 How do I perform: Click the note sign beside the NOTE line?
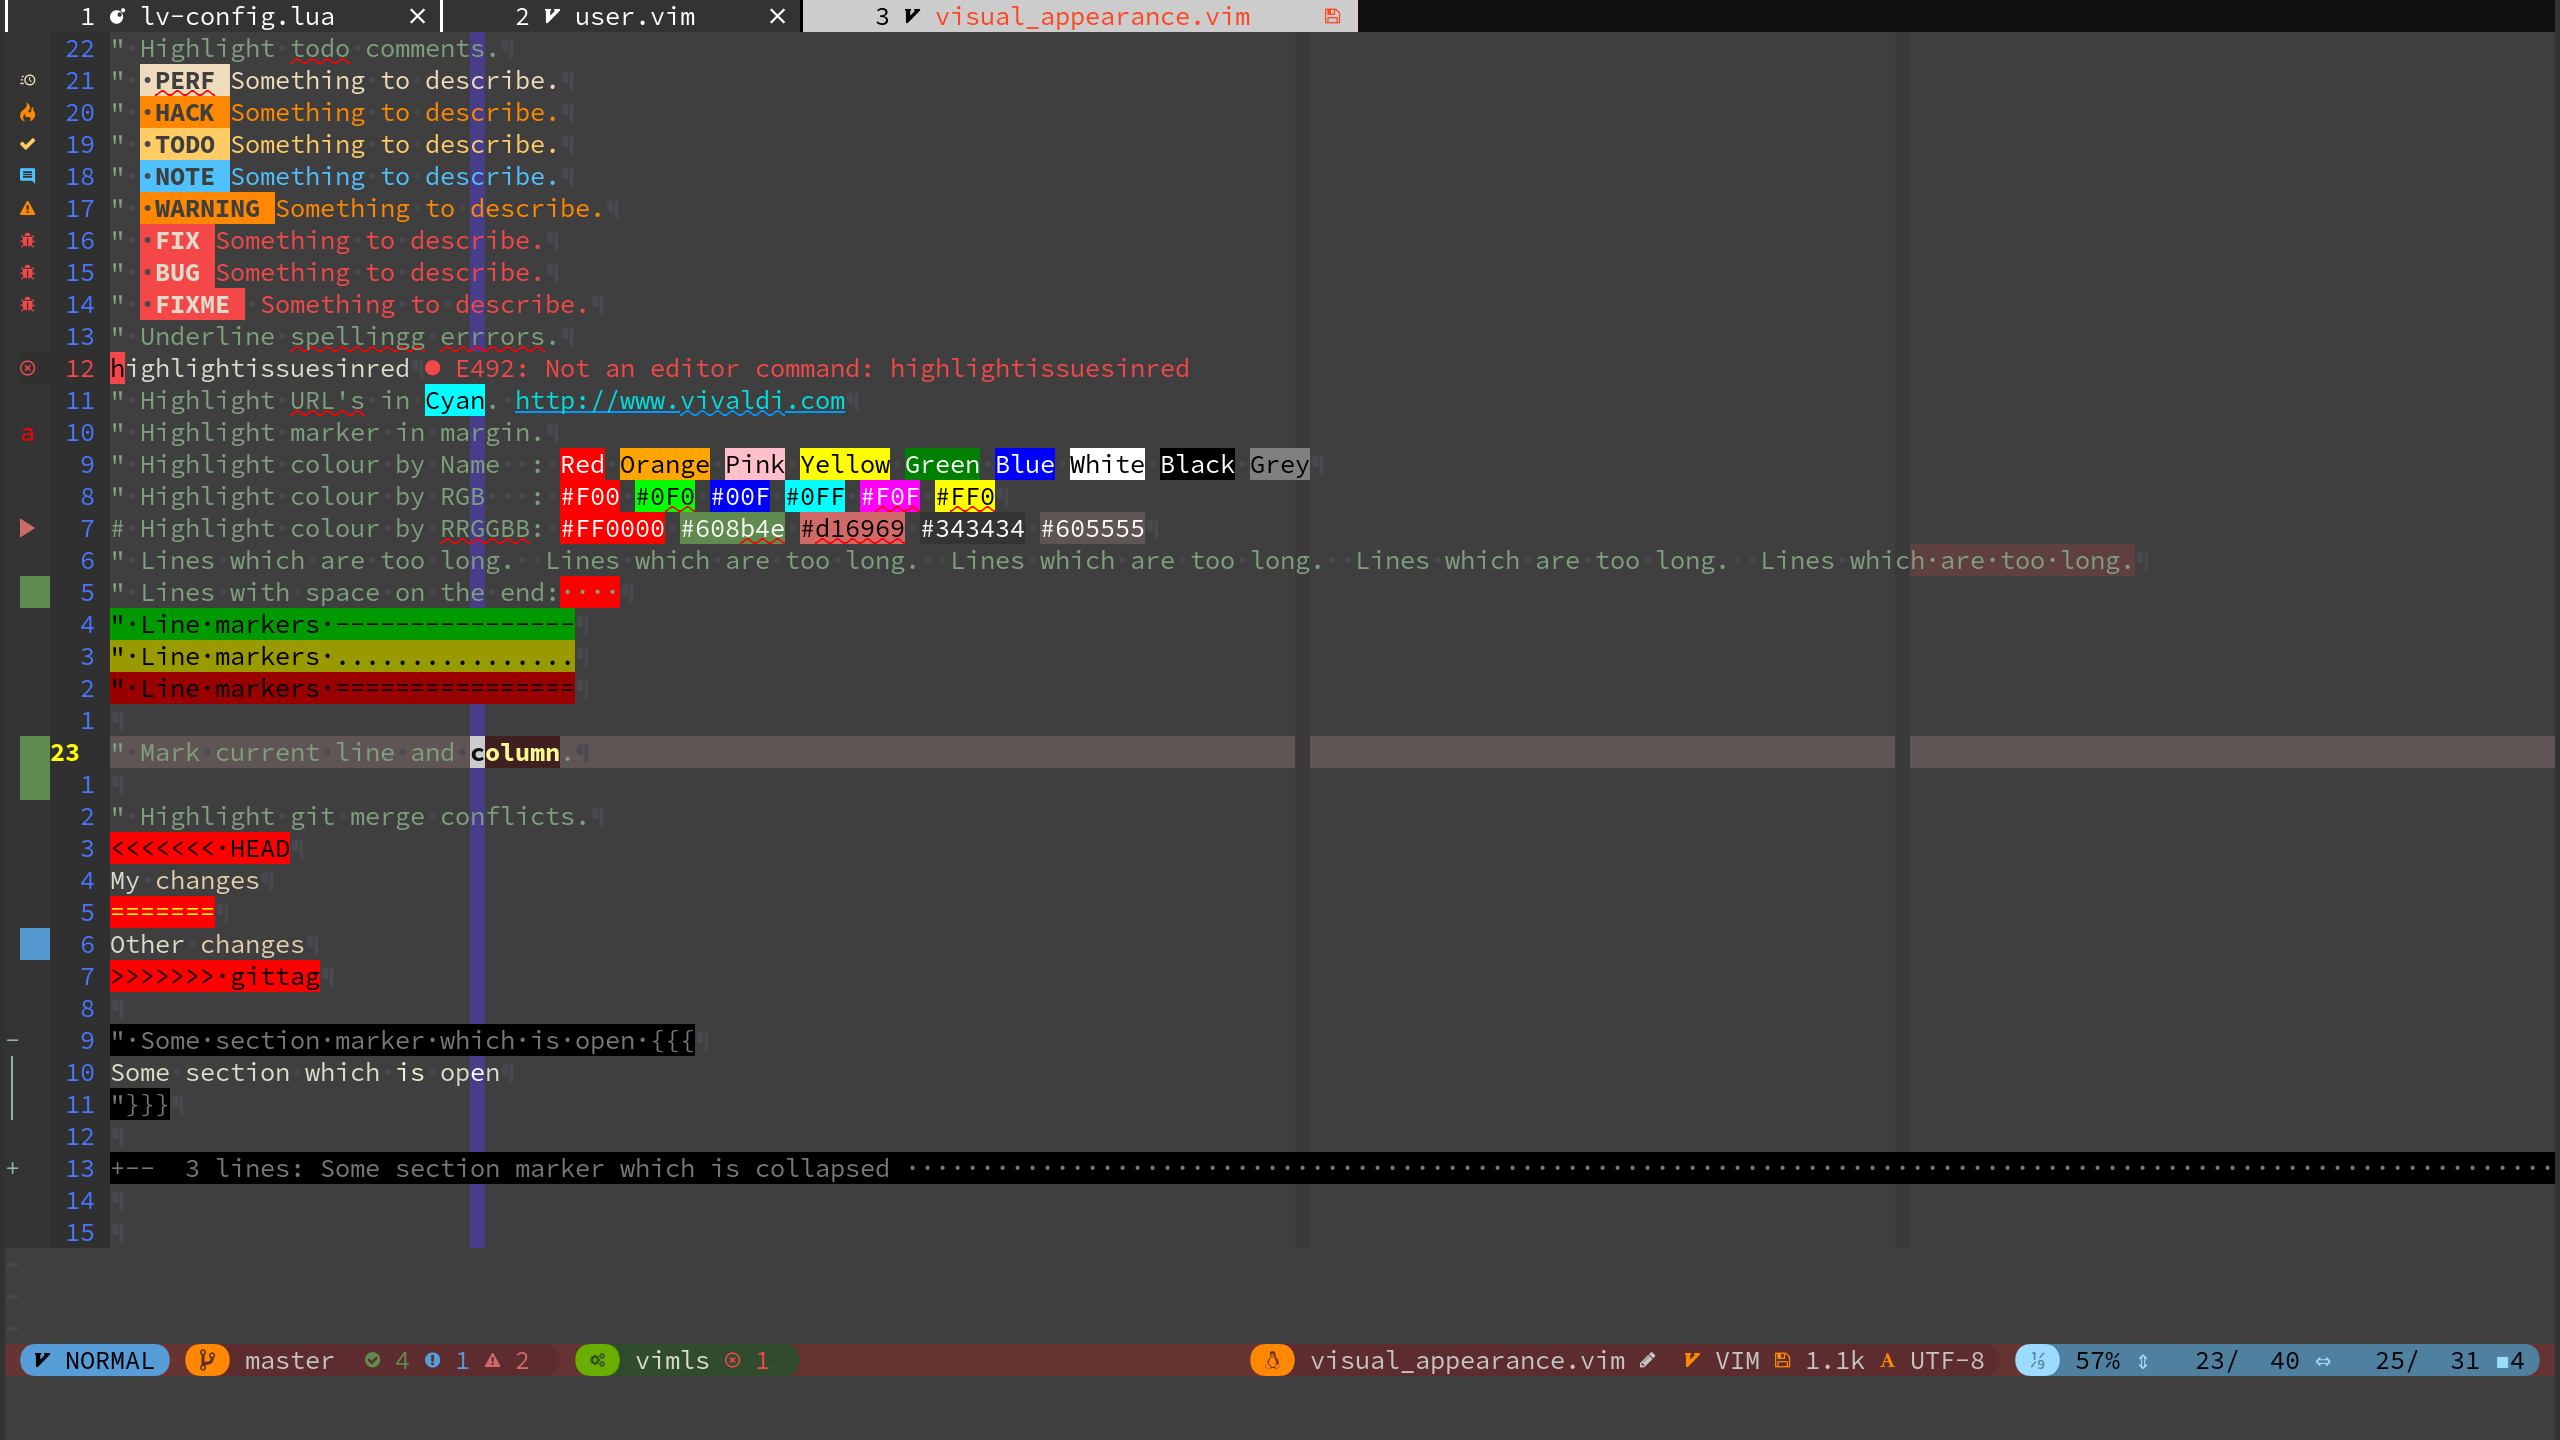click(x=28, y=177)
